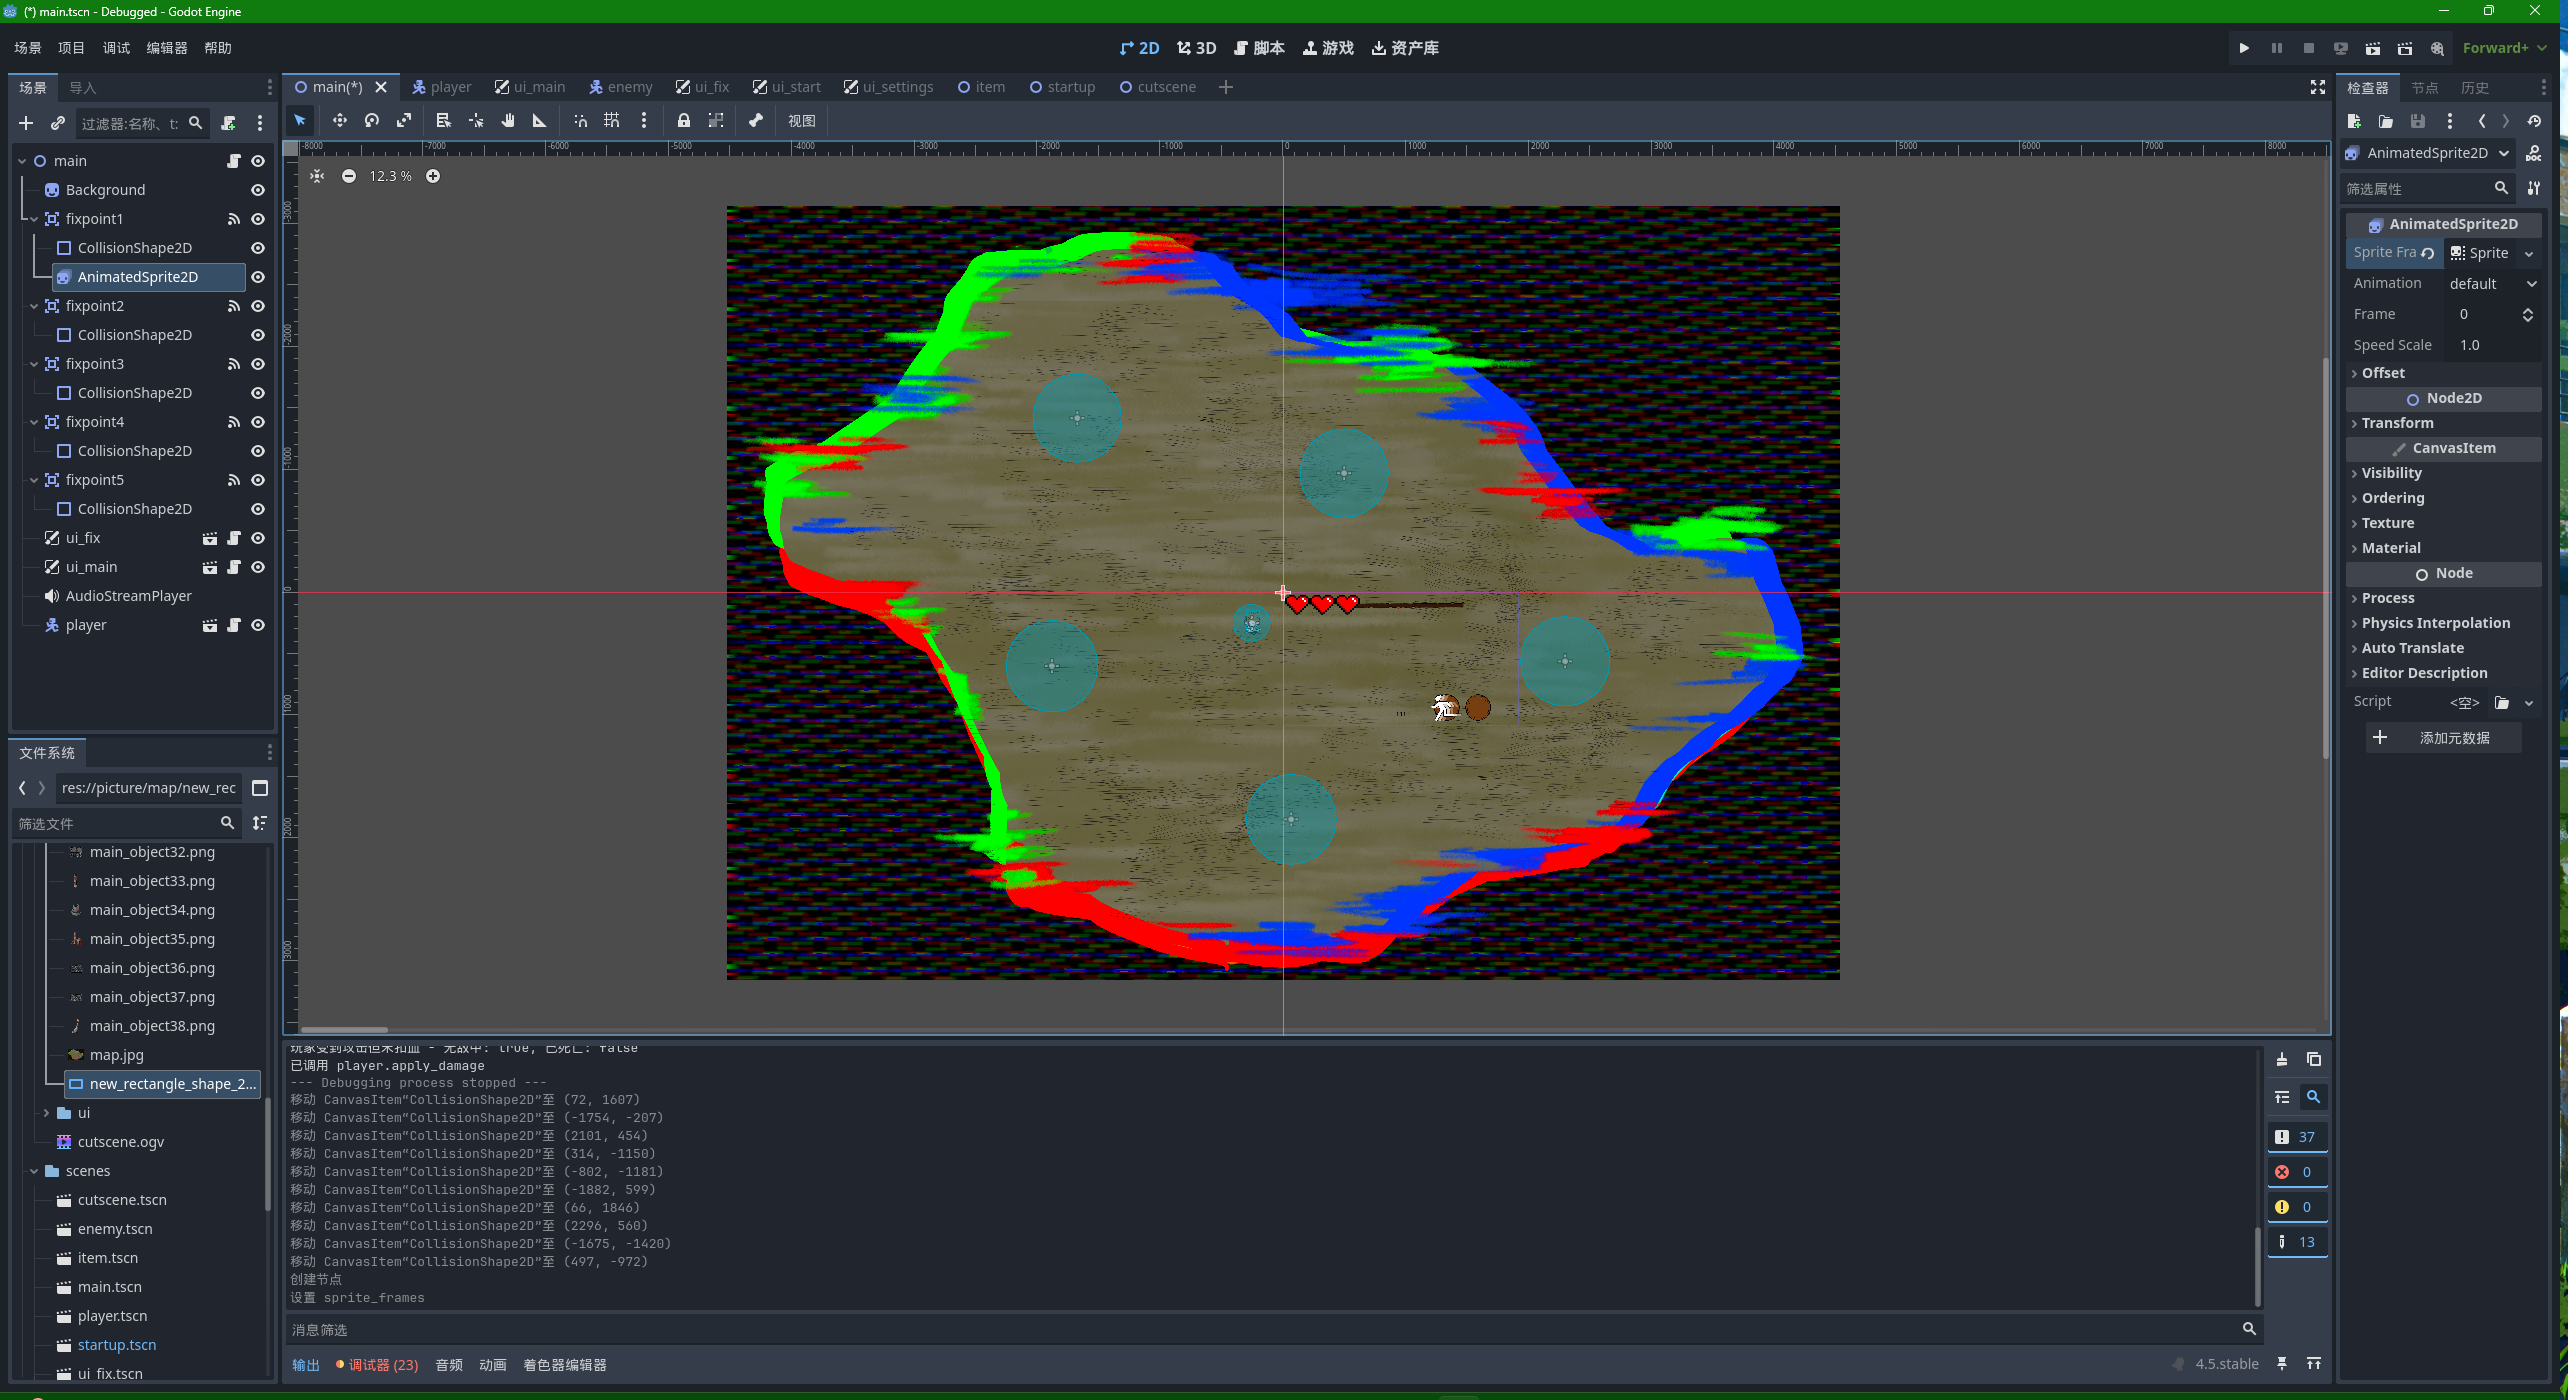Click the lock selected node icon

[684, 121]
